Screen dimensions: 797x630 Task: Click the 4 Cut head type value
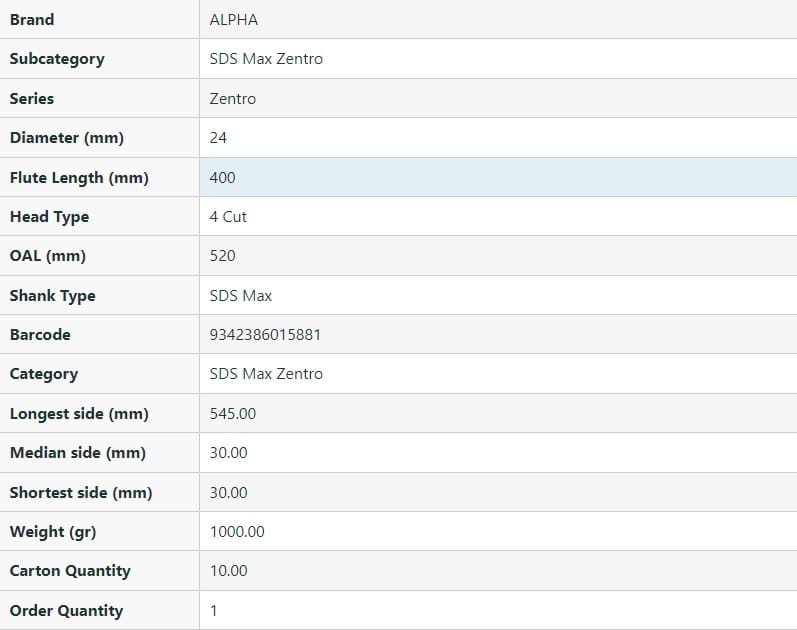tap(228, 217)
